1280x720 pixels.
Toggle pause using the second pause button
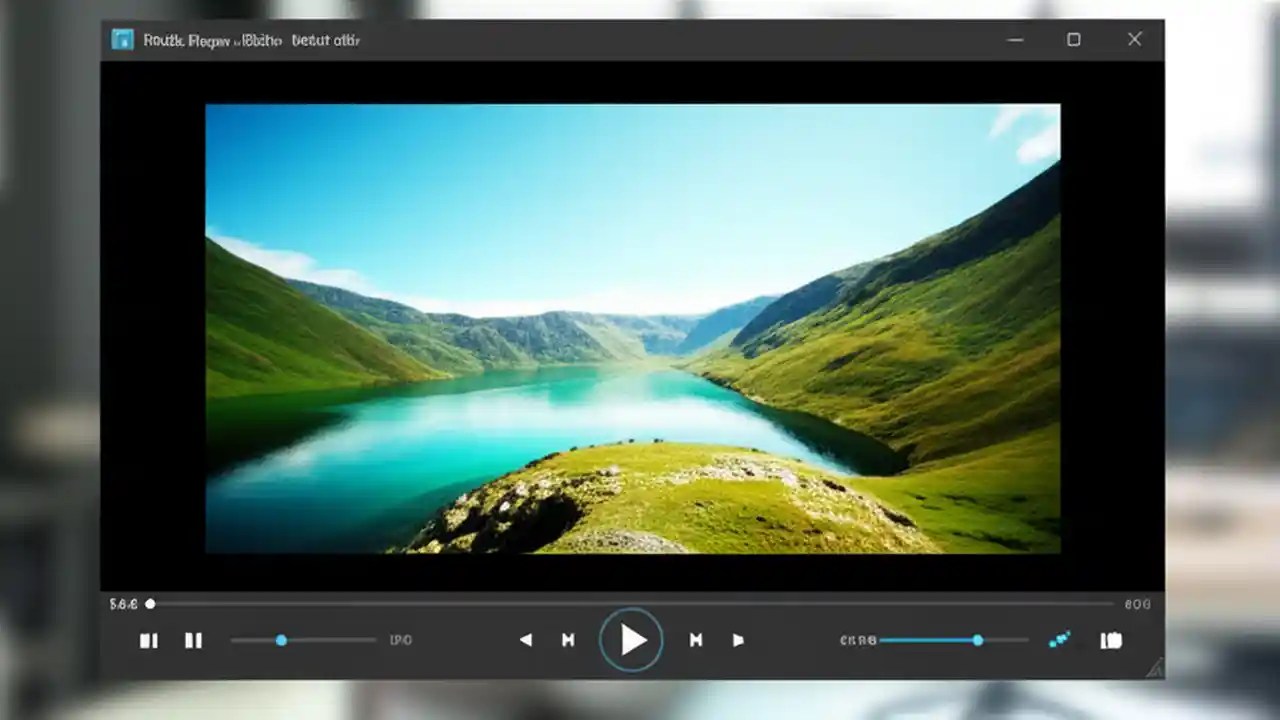point(195,640)
